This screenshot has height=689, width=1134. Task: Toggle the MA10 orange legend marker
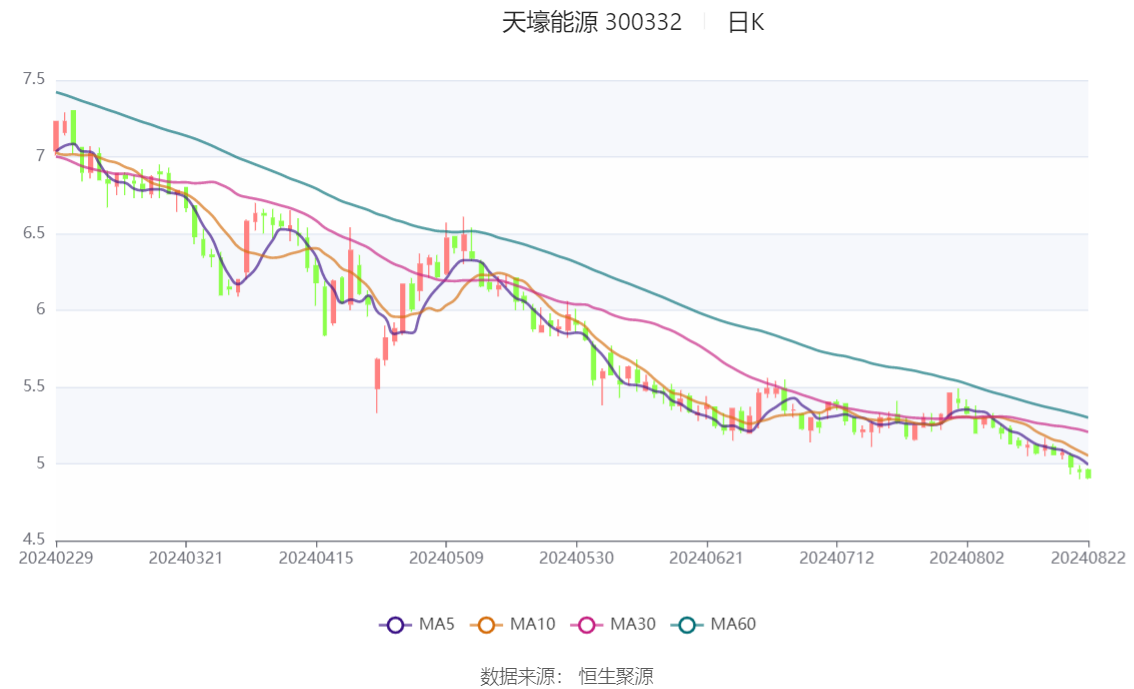point(486,625)
